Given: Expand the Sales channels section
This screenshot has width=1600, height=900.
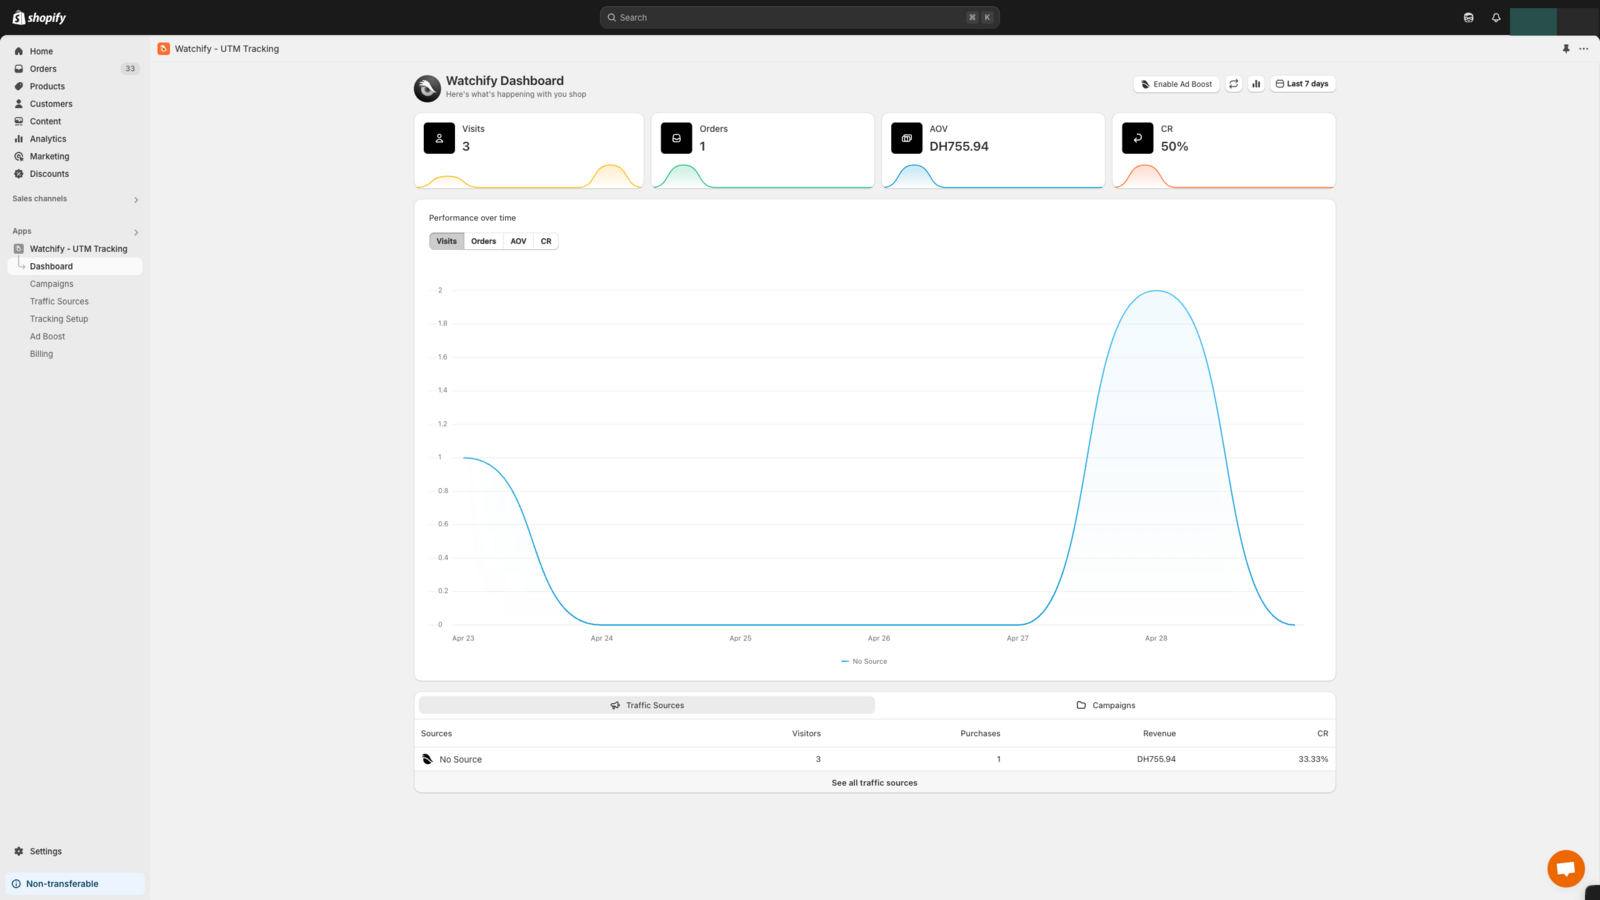Looking at the screenshot, I should tap(136, 200).
